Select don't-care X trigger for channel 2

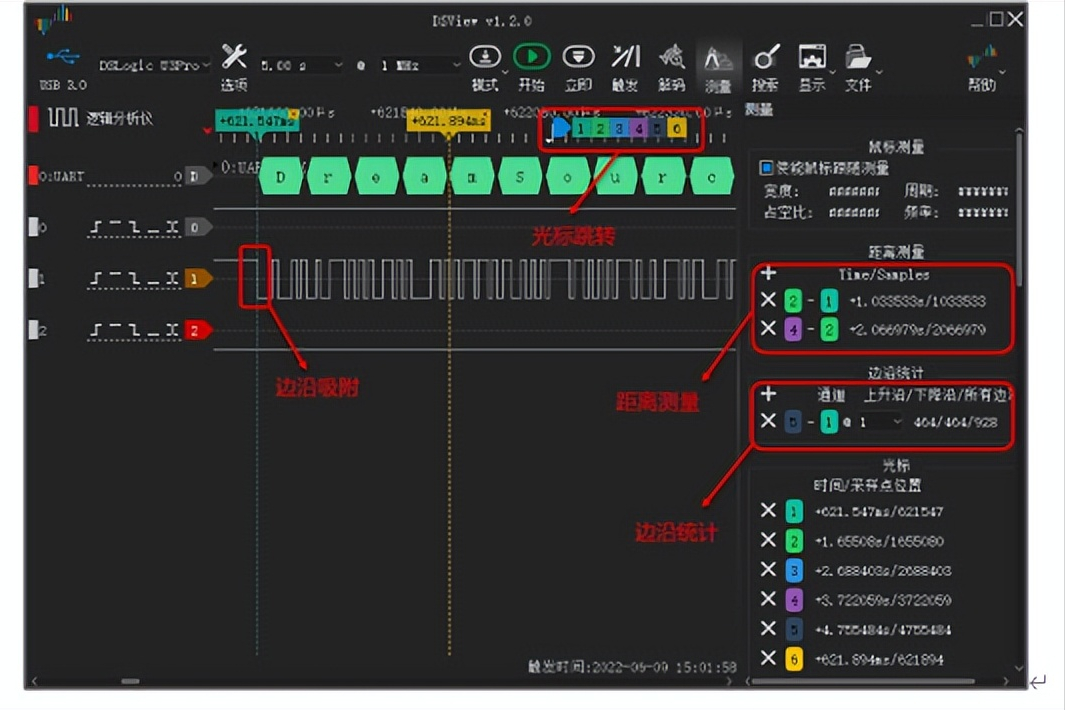click(173, 330)
